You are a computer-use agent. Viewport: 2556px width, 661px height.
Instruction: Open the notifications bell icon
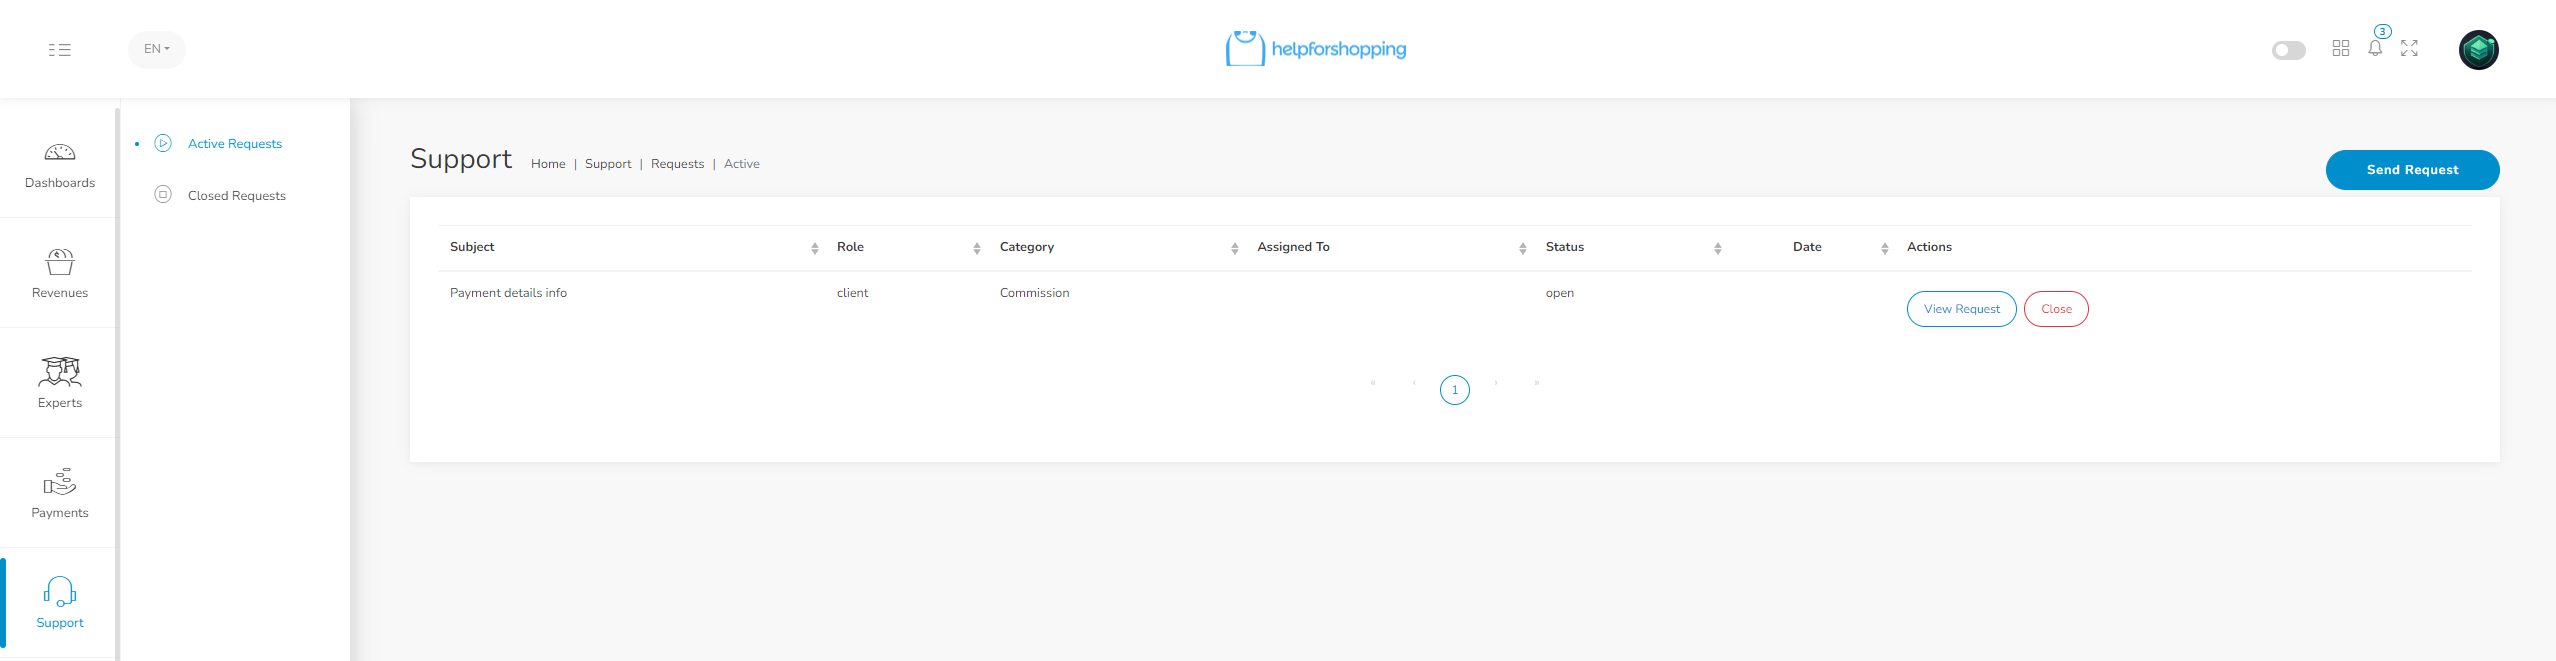(2375, 48)
